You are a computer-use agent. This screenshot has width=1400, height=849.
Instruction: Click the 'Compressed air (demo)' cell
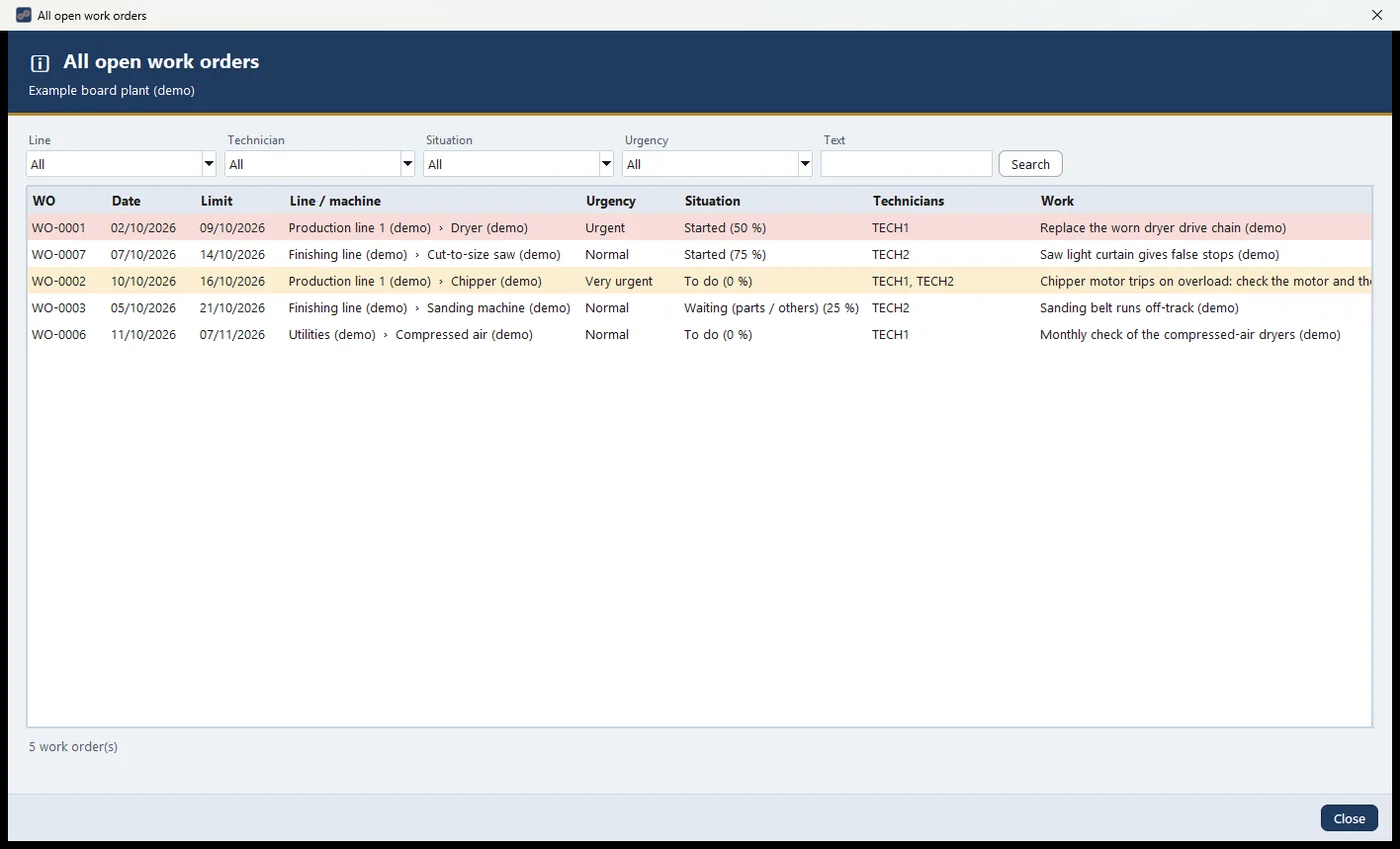464,334
